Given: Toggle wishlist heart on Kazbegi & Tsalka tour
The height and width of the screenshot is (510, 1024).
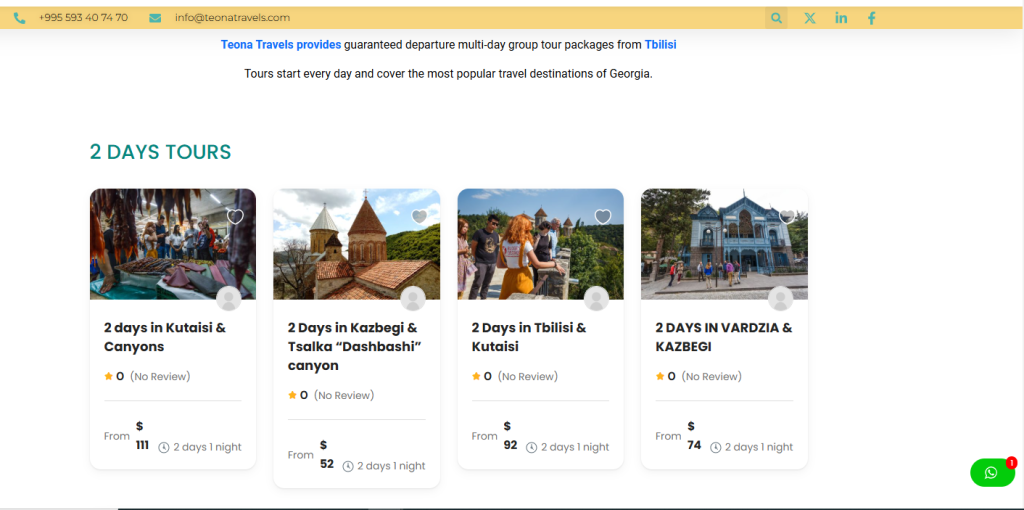Looking at the screenshot, I should 419,217.
